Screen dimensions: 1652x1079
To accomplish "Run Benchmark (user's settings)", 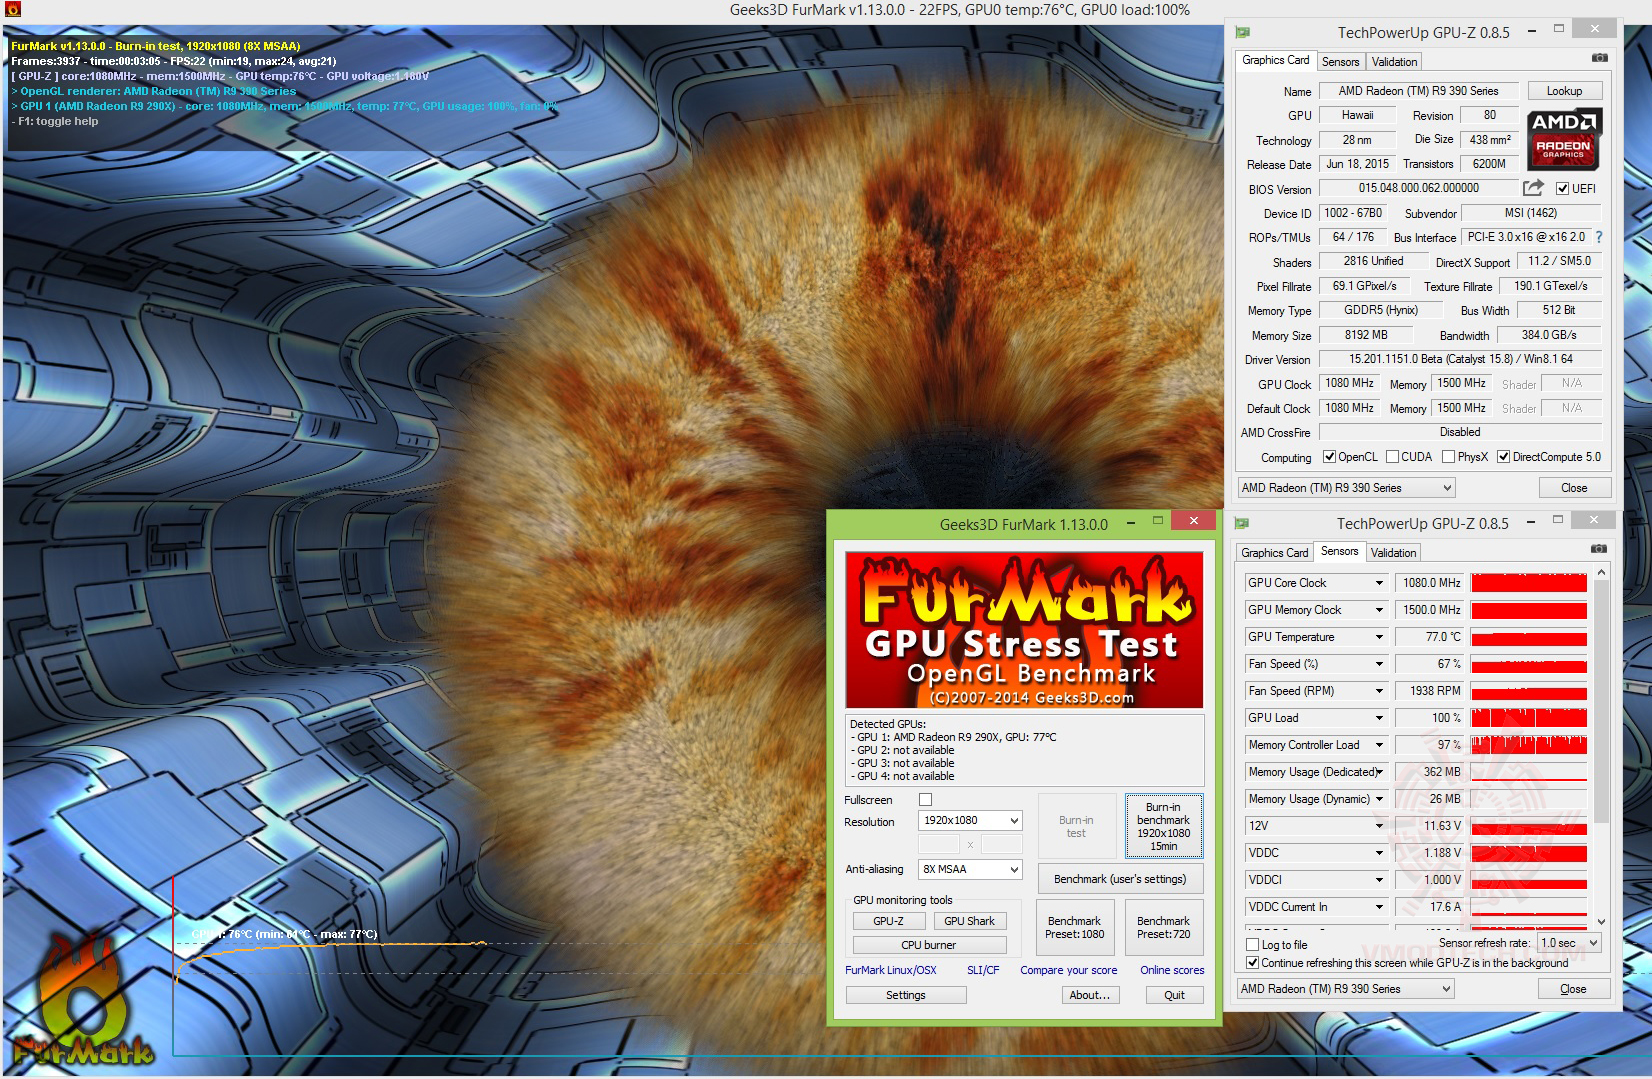I will point(1120,879).
